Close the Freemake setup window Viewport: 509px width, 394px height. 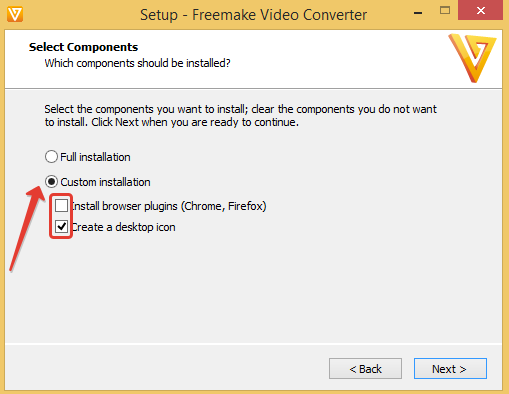480,10
